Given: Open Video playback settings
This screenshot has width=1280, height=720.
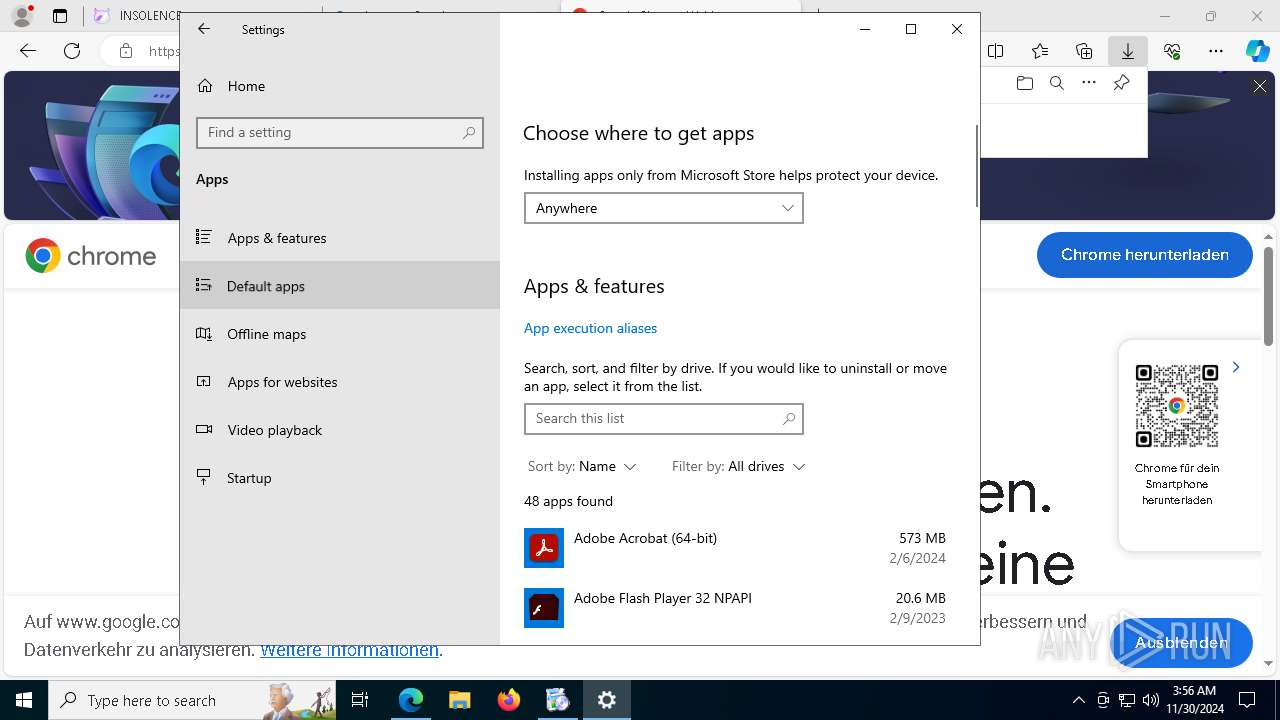Looking at the screenshot, I should (340, 430).
